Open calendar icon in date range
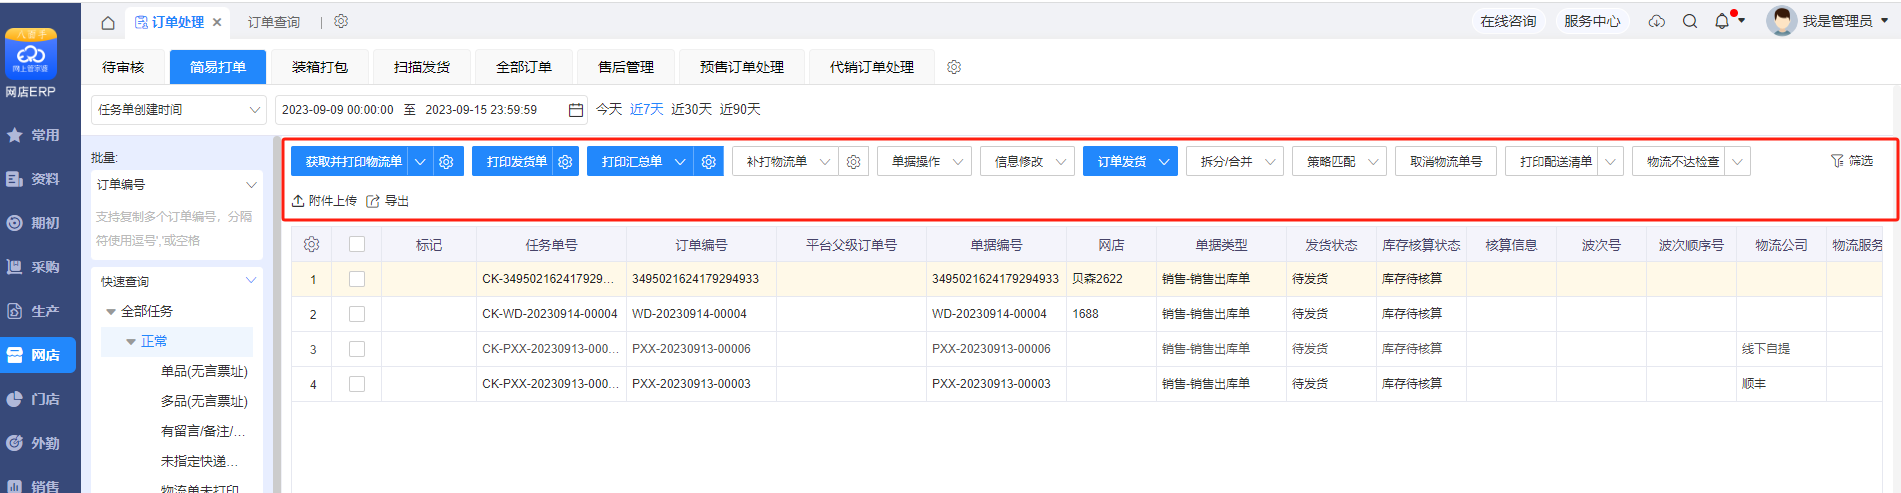This screenshot has width=1901, height=493. 576,110
